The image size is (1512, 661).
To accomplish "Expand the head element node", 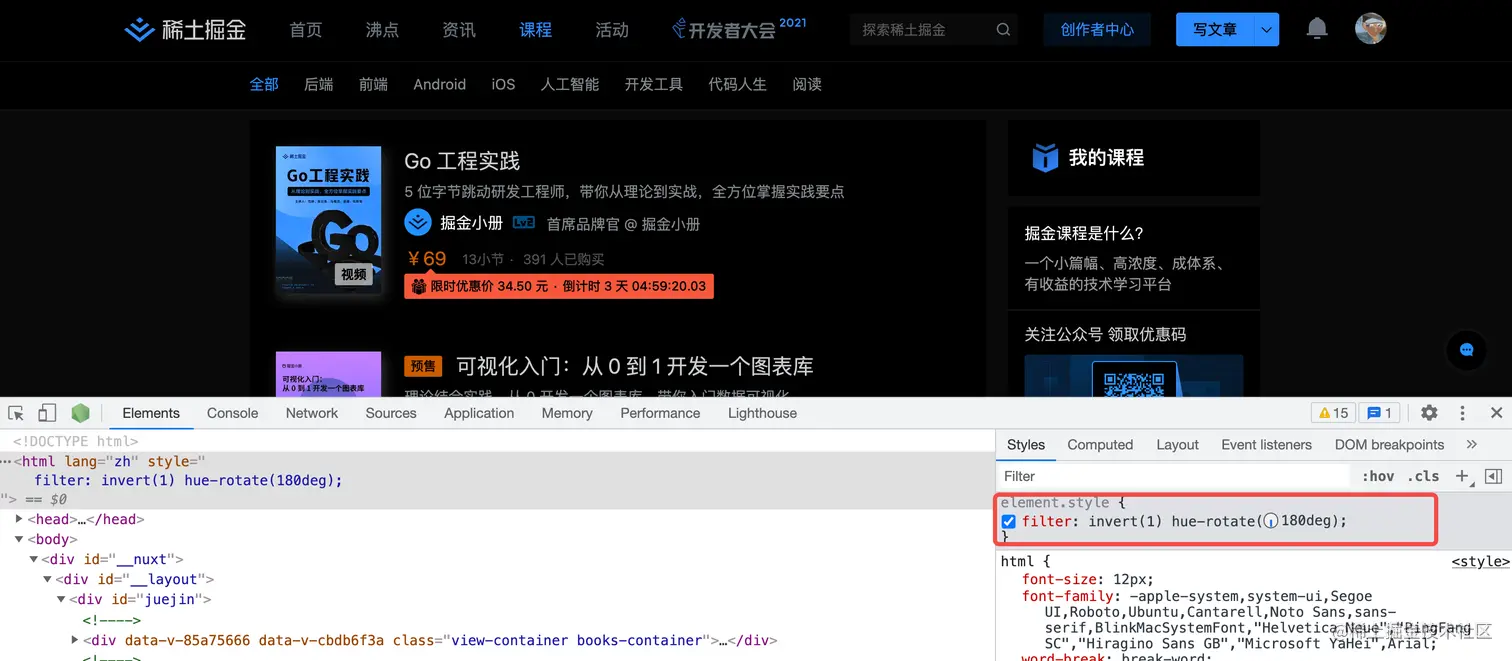I will point(19,519).
